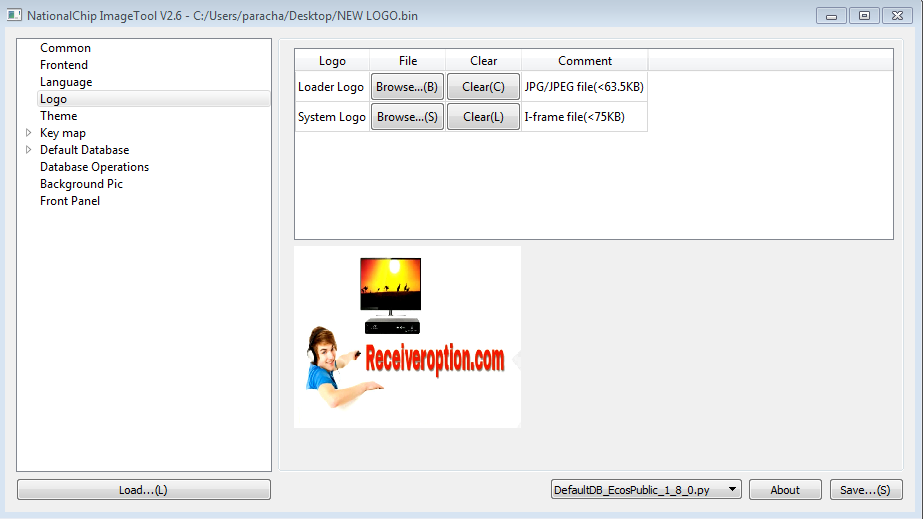This screenshot has width=923, height=519.
Task: Select the 'Loader Logo' row label
Action: click(x=331, y=86)
